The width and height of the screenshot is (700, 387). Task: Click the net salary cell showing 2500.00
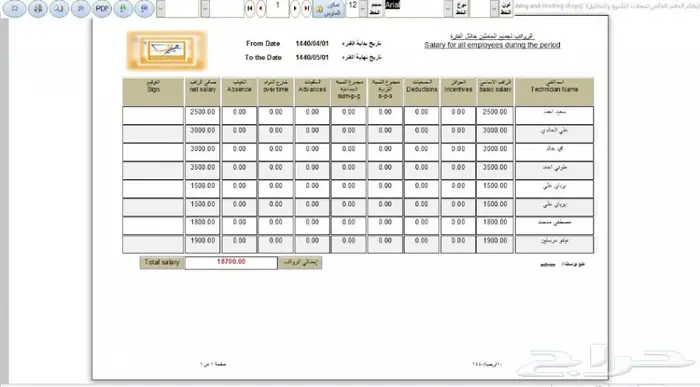[x=202, y=115]
